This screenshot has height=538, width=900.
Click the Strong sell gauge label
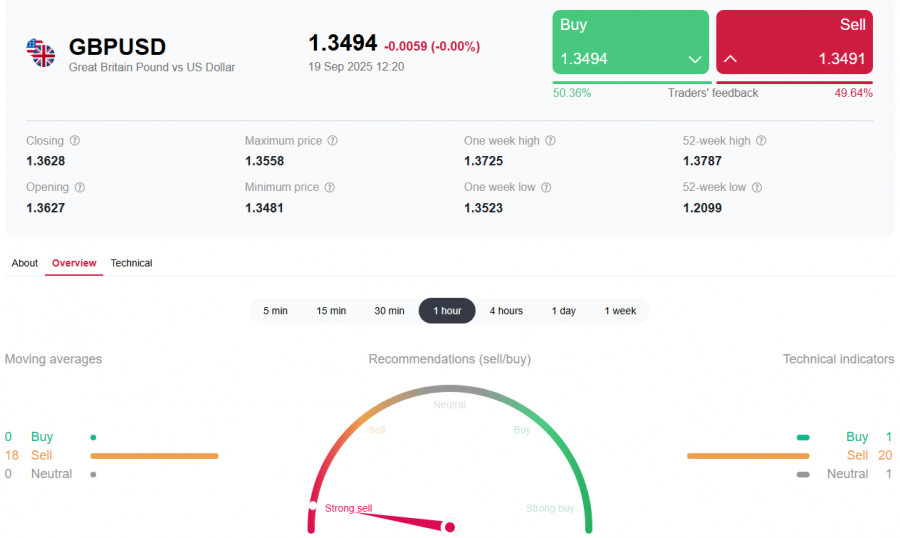(348, 508)
